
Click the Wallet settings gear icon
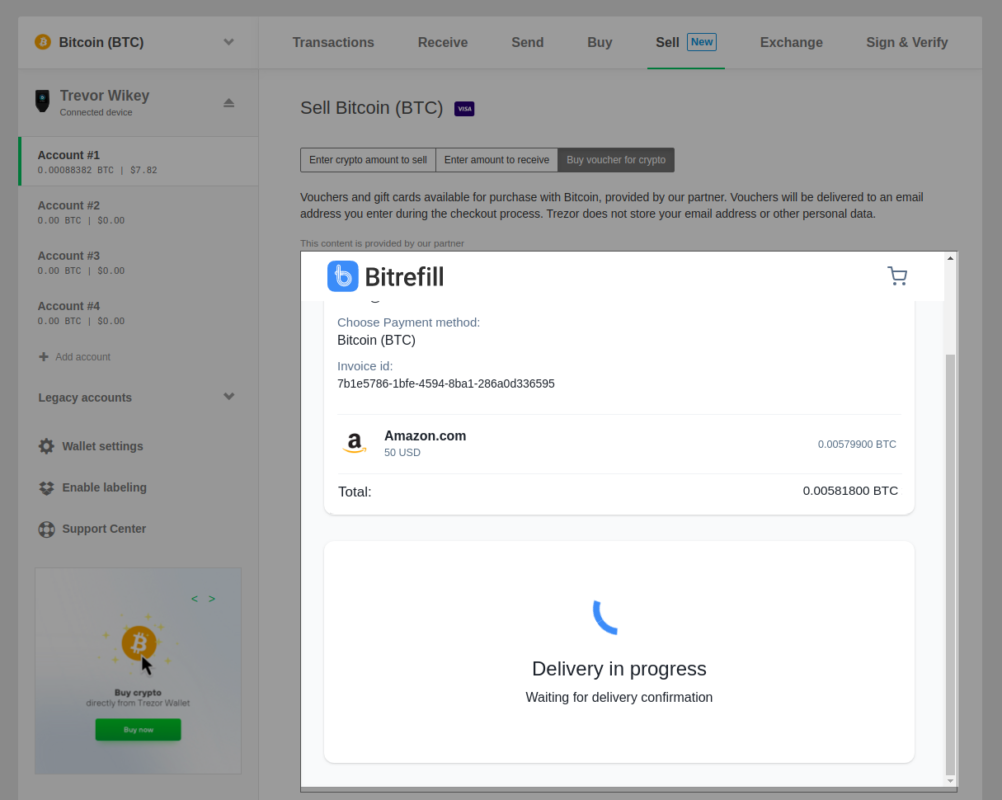click(46, 446)
